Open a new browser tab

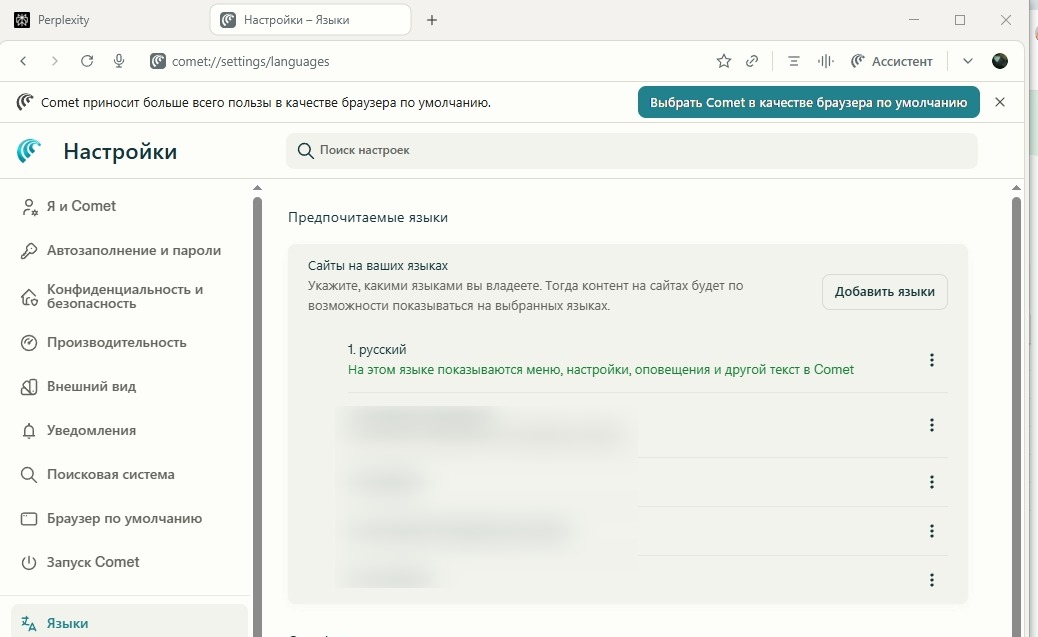[x=432, y=20]
